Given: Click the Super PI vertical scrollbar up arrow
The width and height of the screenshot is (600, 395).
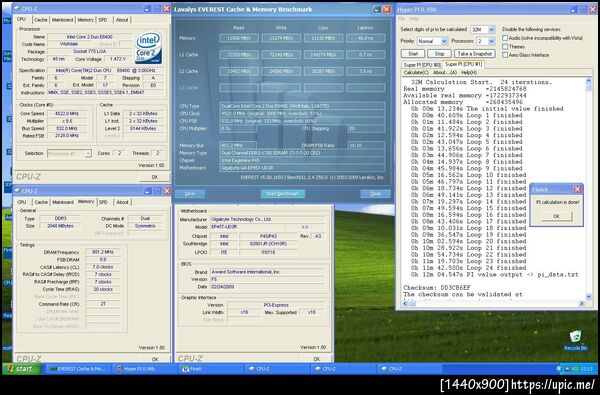Looking at the screenshot, I should click(589, 80).
